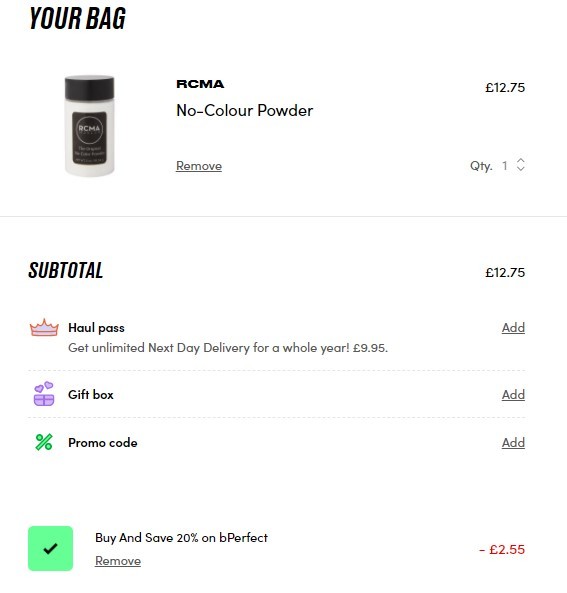This screenshot has height=593, width=567.
Task: Click the green percent Promo code icon
Action: pyautogui.click(x=44, y=442)
